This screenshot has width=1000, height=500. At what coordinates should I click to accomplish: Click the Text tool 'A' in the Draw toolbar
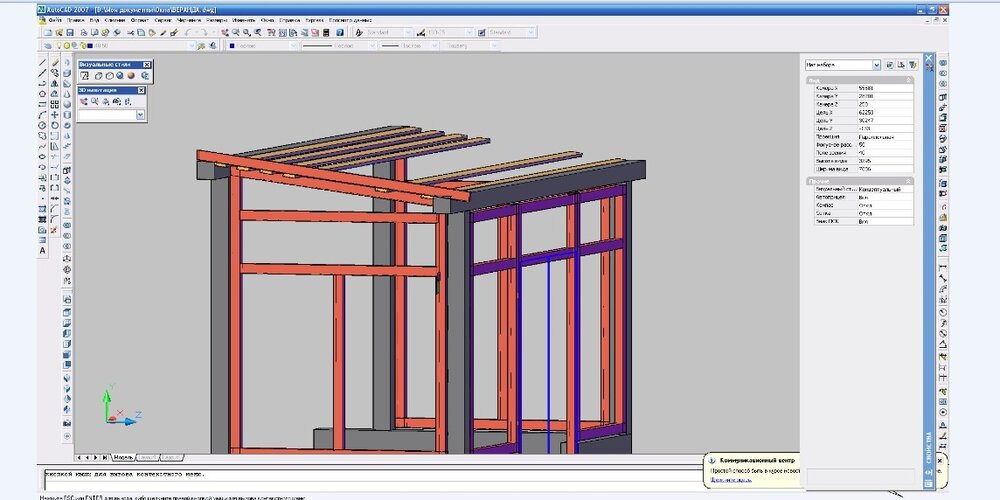tap(42, 250)
